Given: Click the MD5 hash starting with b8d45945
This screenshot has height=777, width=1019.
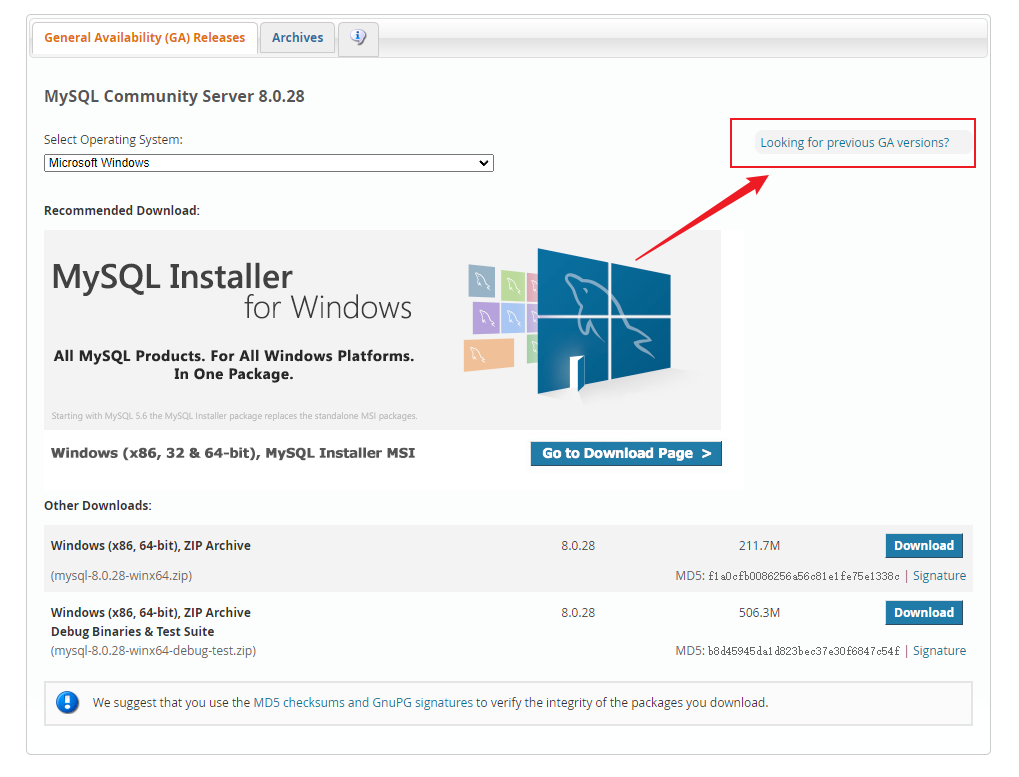Looking at the screenshot, I should [x=804, y=651].
